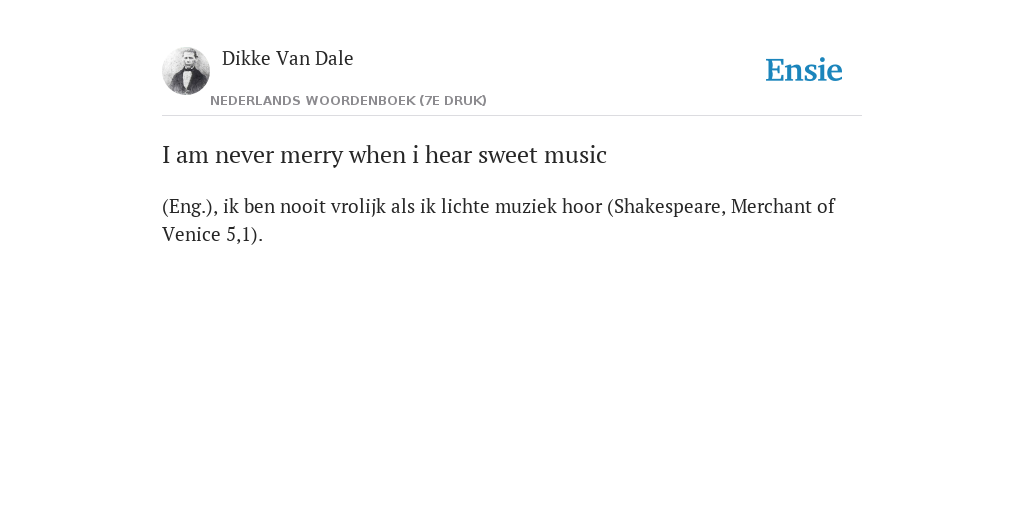This screenshot has width=1024, height=512.
Task: Open the Dikke Van Dale author name
Action: (x=287, y=58)
